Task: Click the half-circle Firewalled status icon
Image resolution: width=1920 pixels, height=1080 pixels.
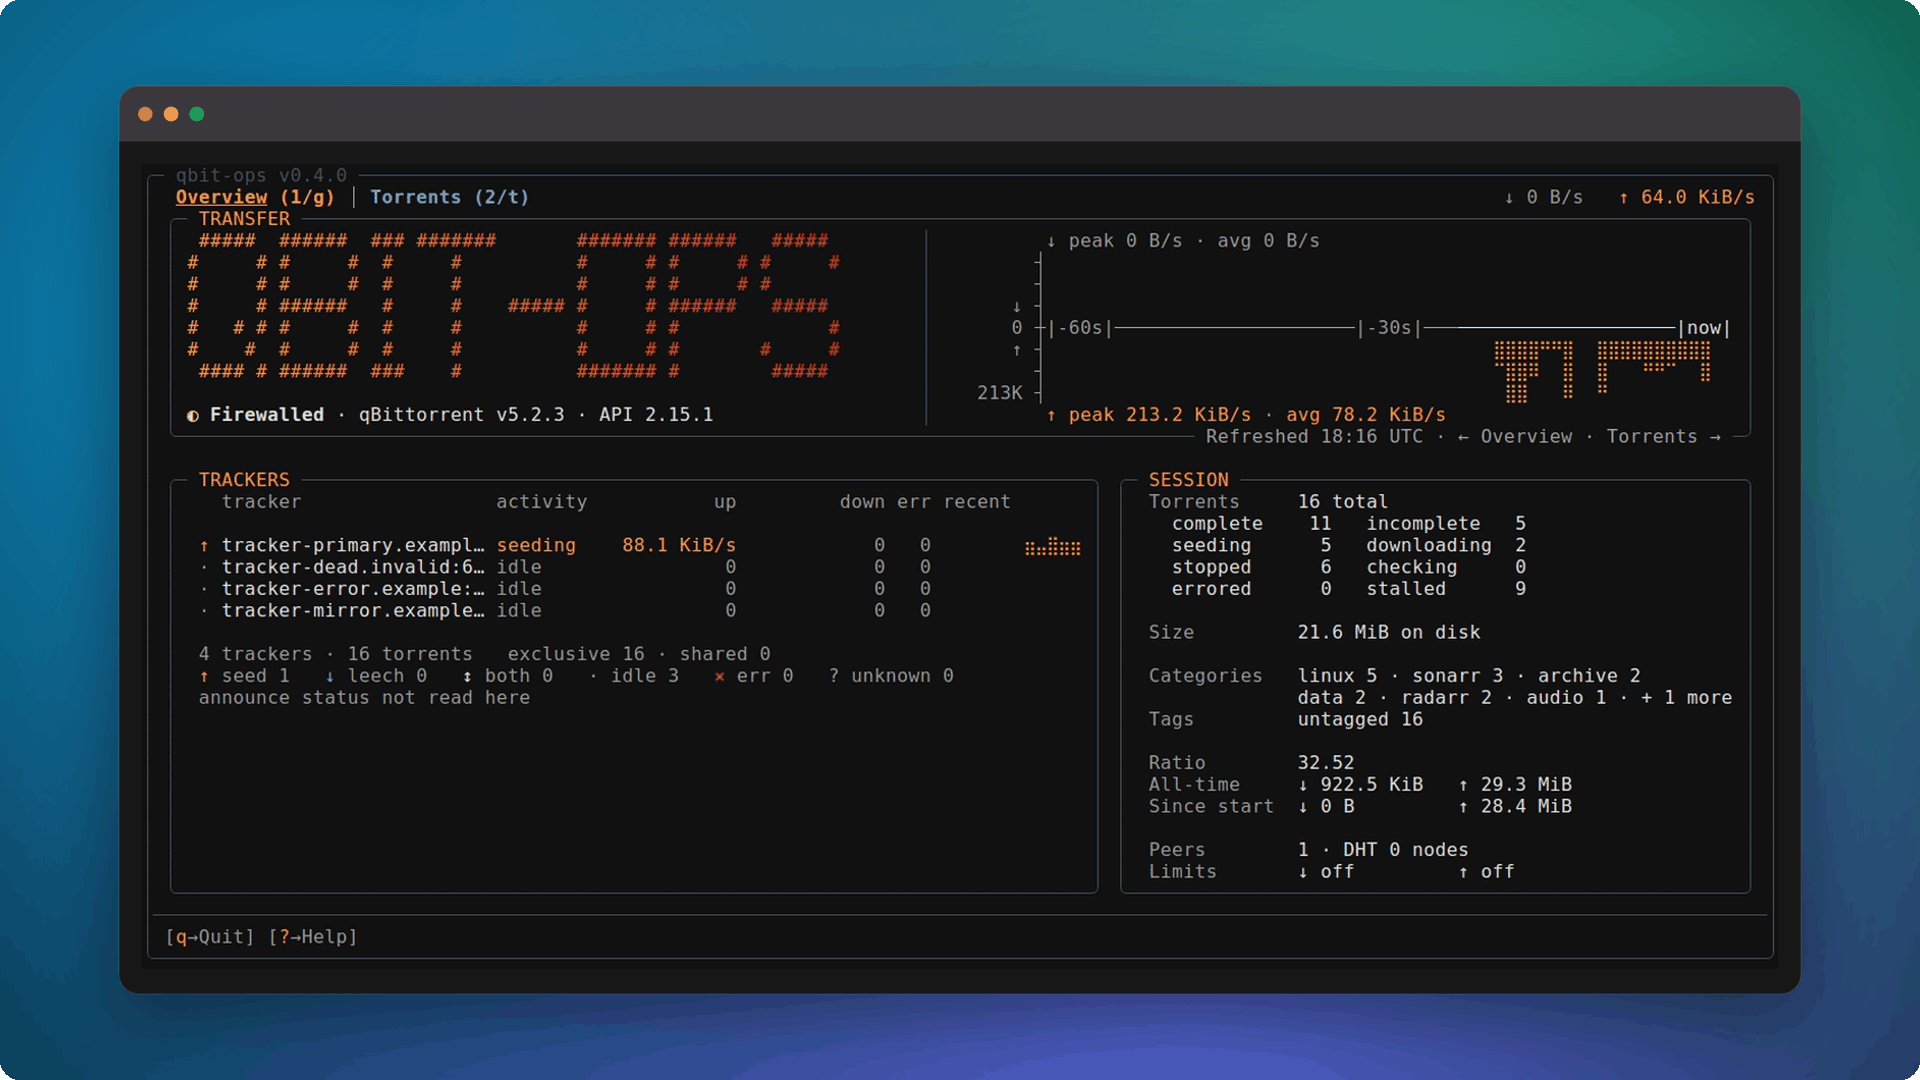Action: 192,416
